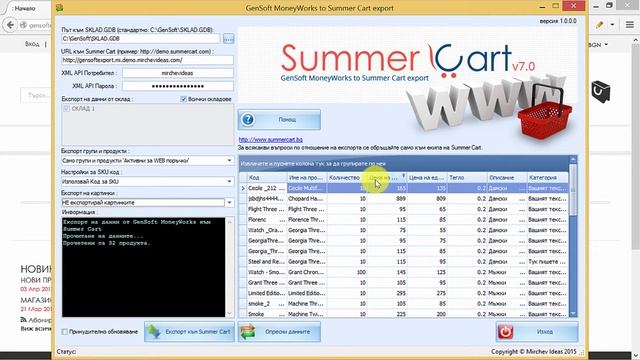The height and width of the screenshot is (360, 640).
Task: Click the pencil icon in browser toolbar
Action: coord(599,25)
